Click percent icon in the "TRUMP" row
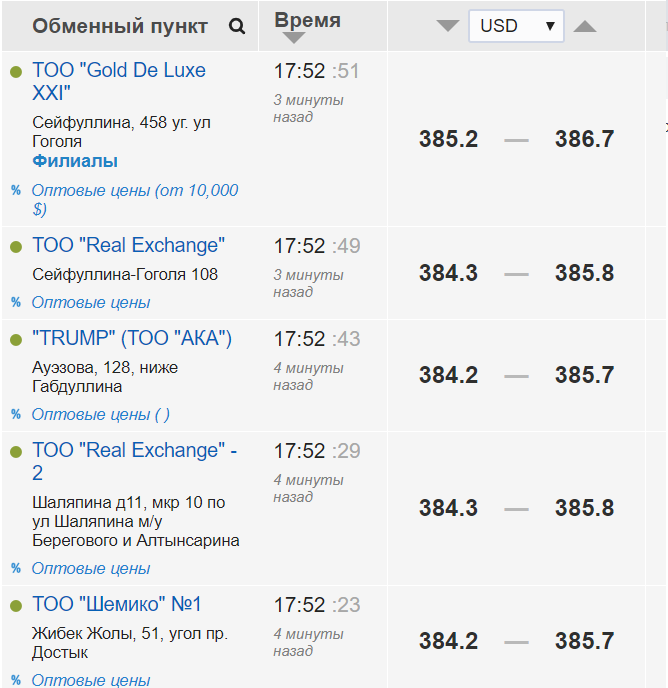The image size is (668, 688). (15, 414)
